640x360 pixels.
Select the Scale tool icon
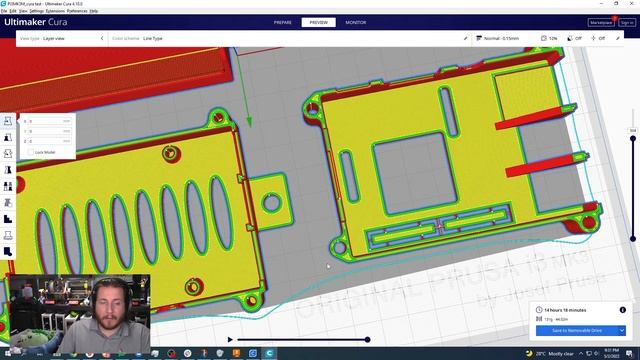point(8,138)
